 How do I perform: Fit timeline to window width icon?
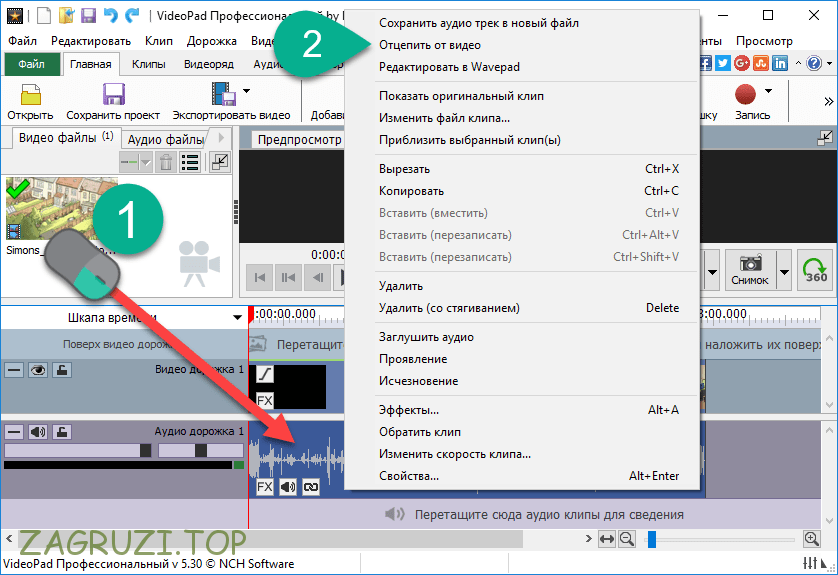click(x=607, y=539)
